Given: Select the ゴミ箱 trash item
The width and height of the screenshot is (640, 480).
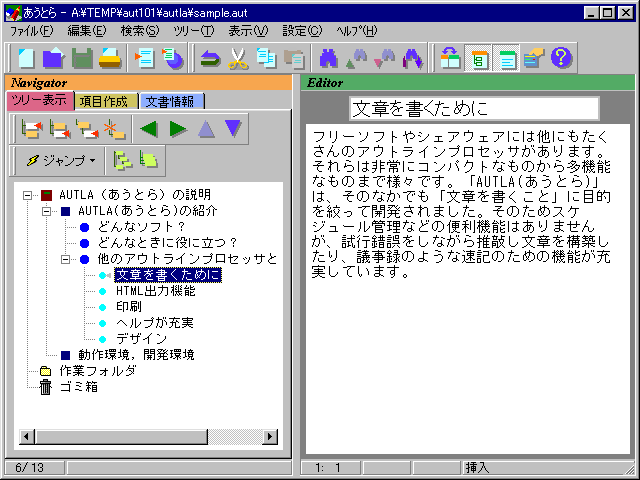Looking at the screenshot, I should (x=79, y=387).
